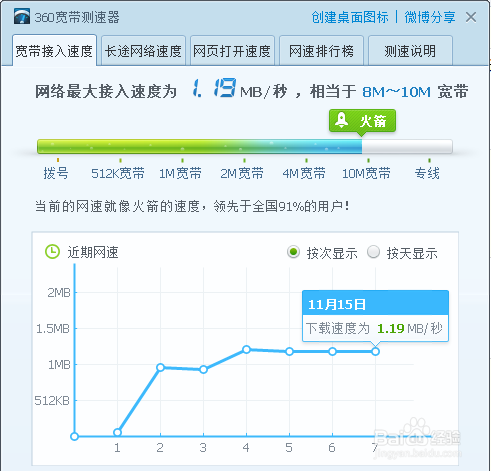Click the speed level progress bar
This screenshot has height=471, width=491.
click(245, 147)
